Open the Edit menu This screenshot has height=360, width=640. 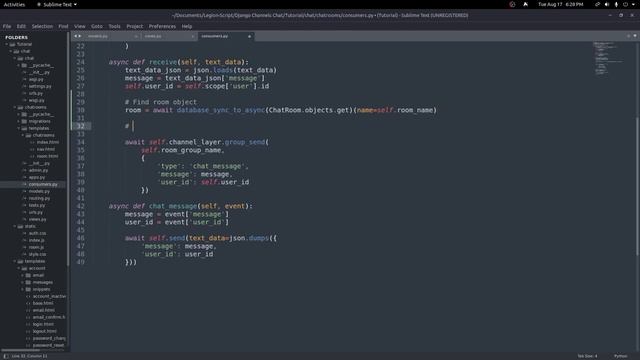[x=21, y=26]
